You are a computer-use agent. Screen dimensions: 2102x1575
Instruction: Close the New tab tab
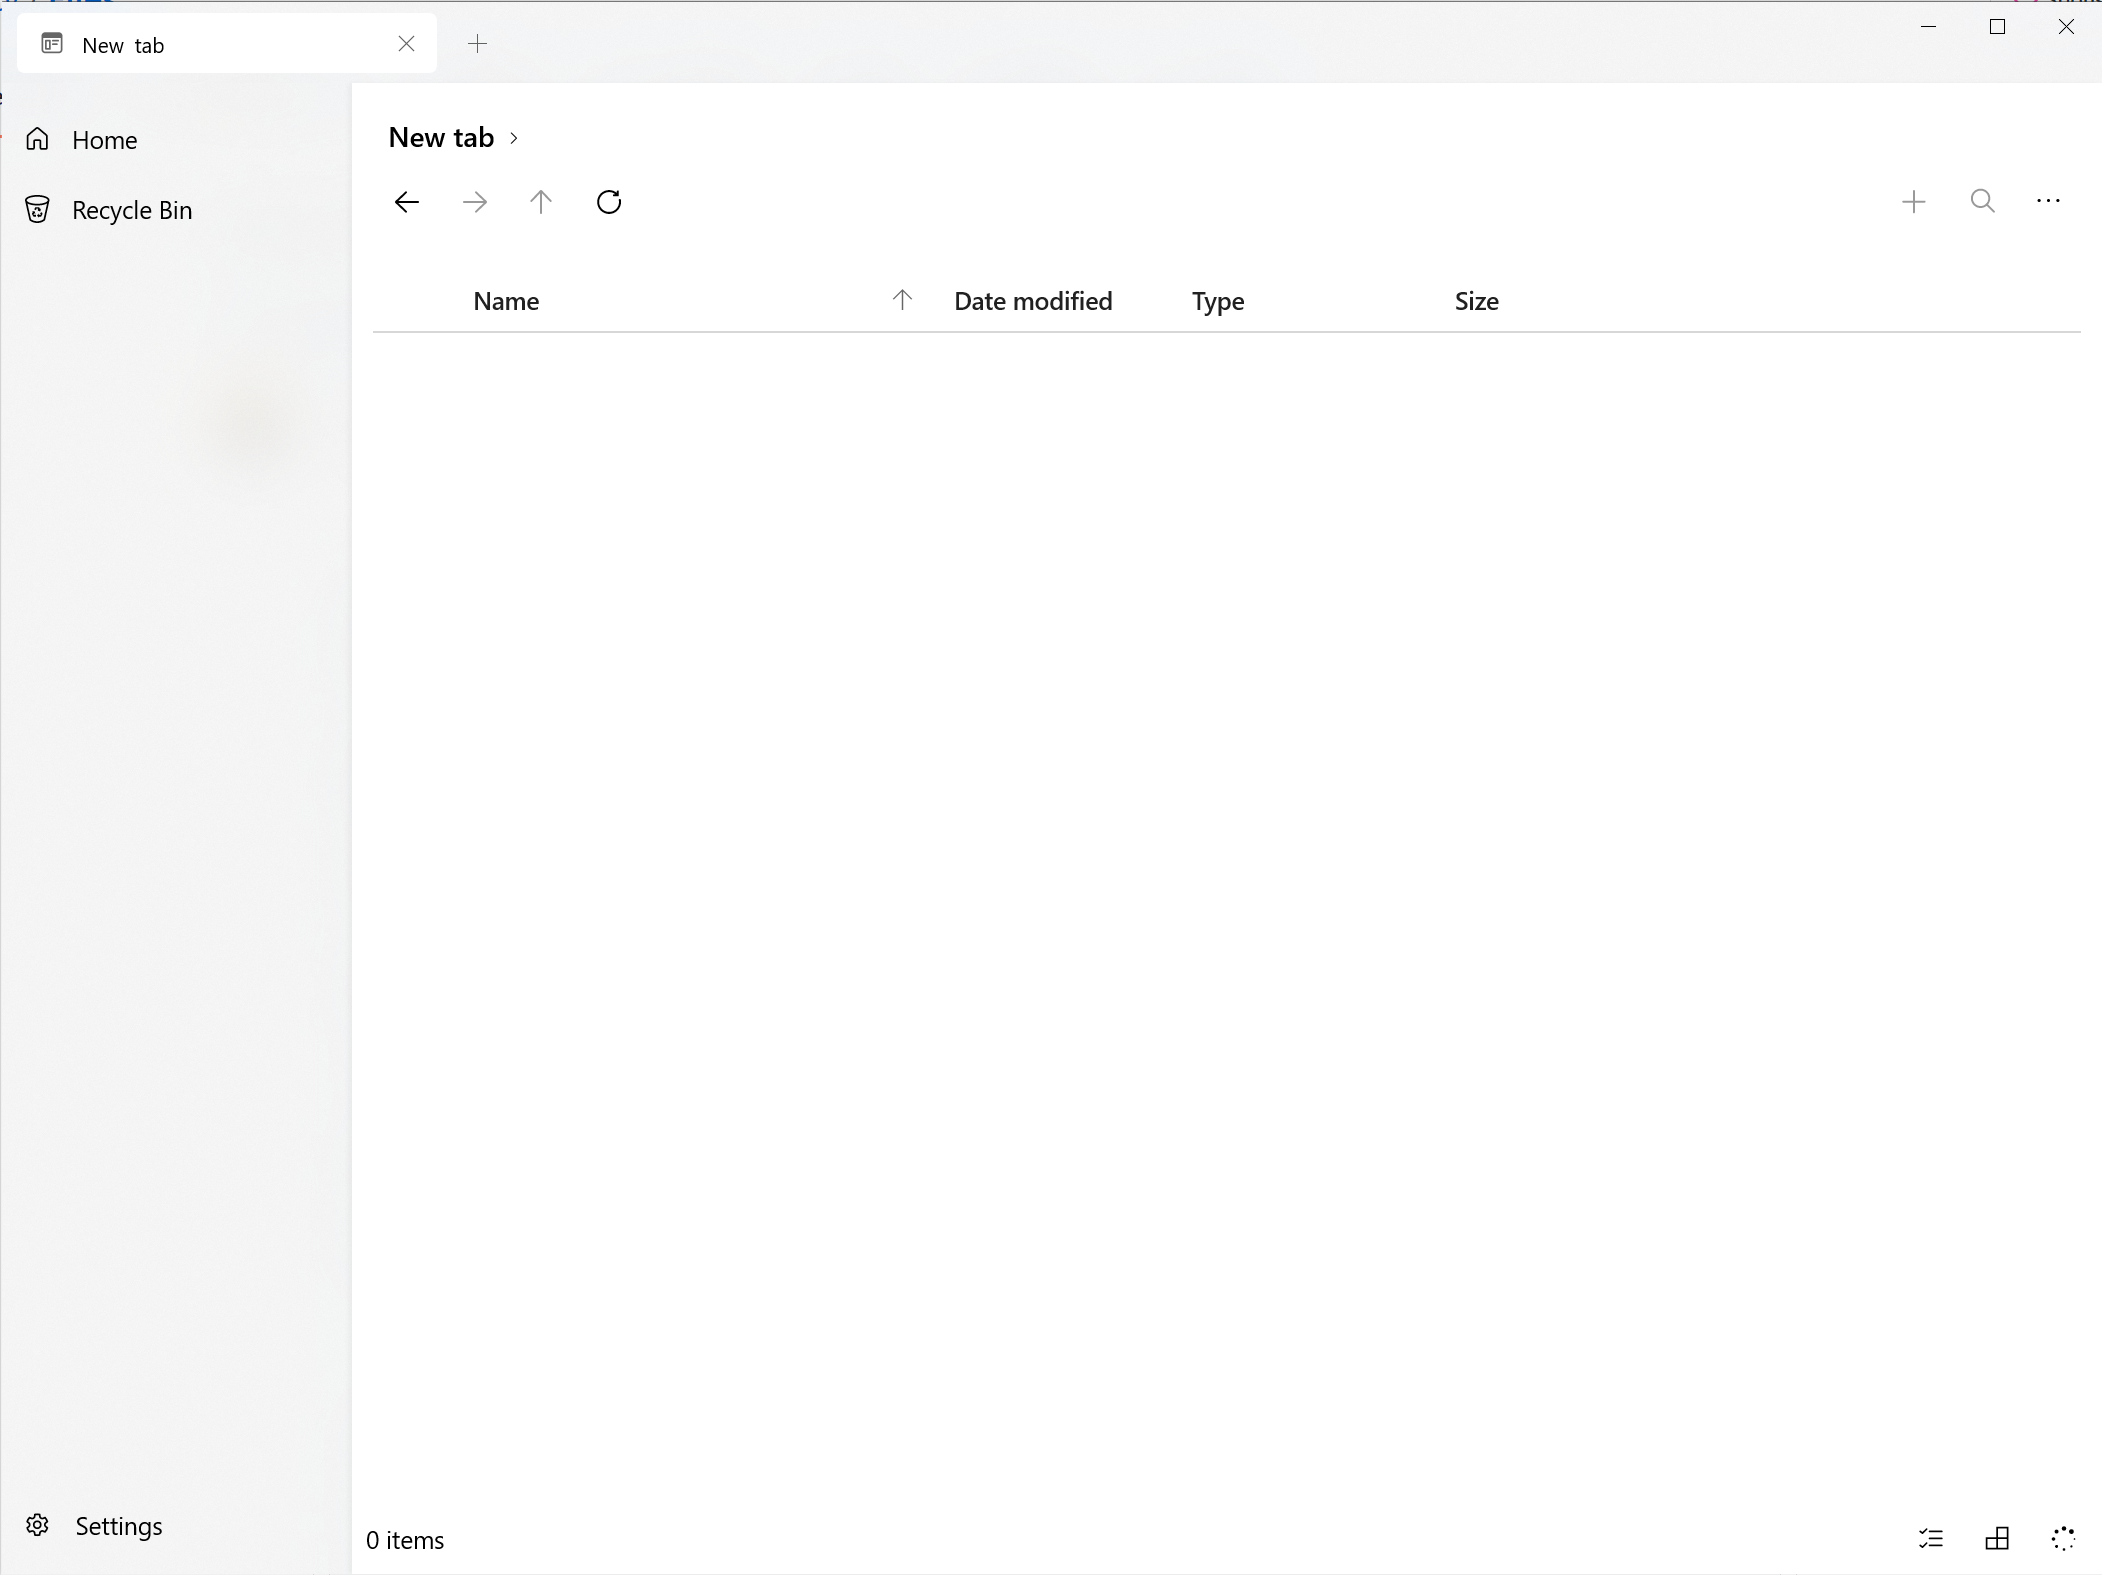[406, 44]
